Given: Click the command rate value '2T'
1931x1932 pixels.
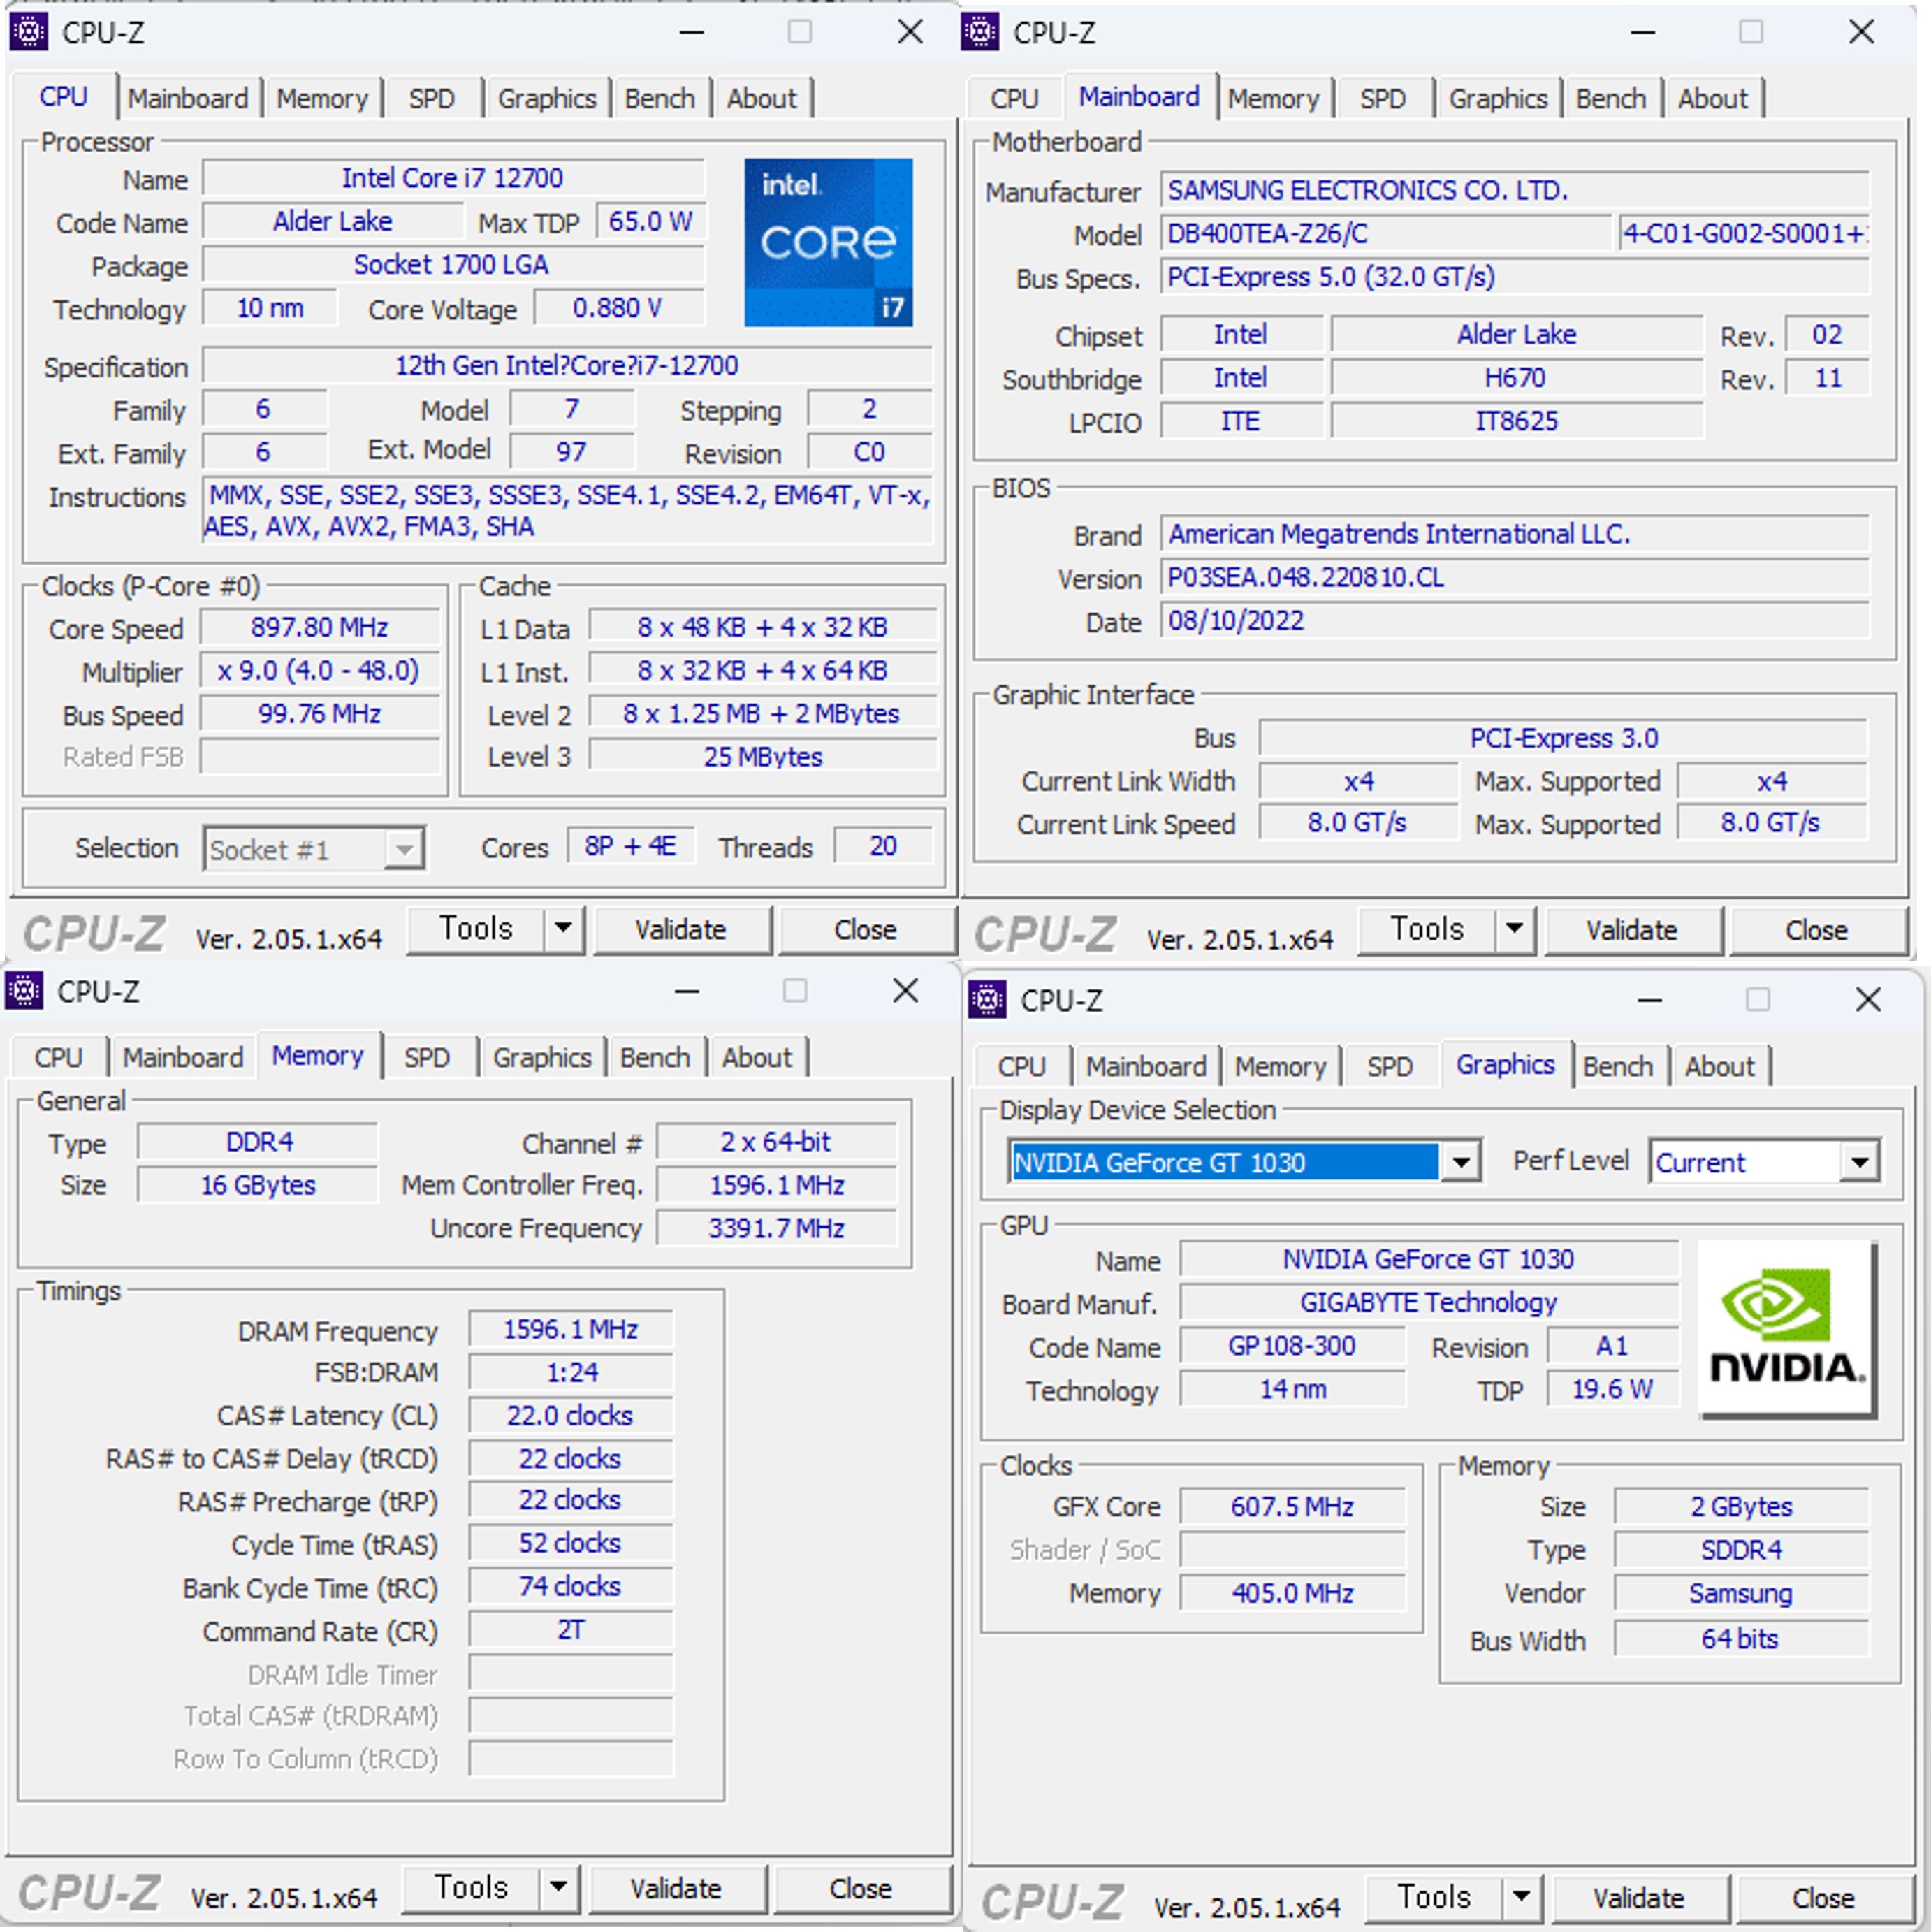Looking at the screenshot, I should pos(571,1630).
